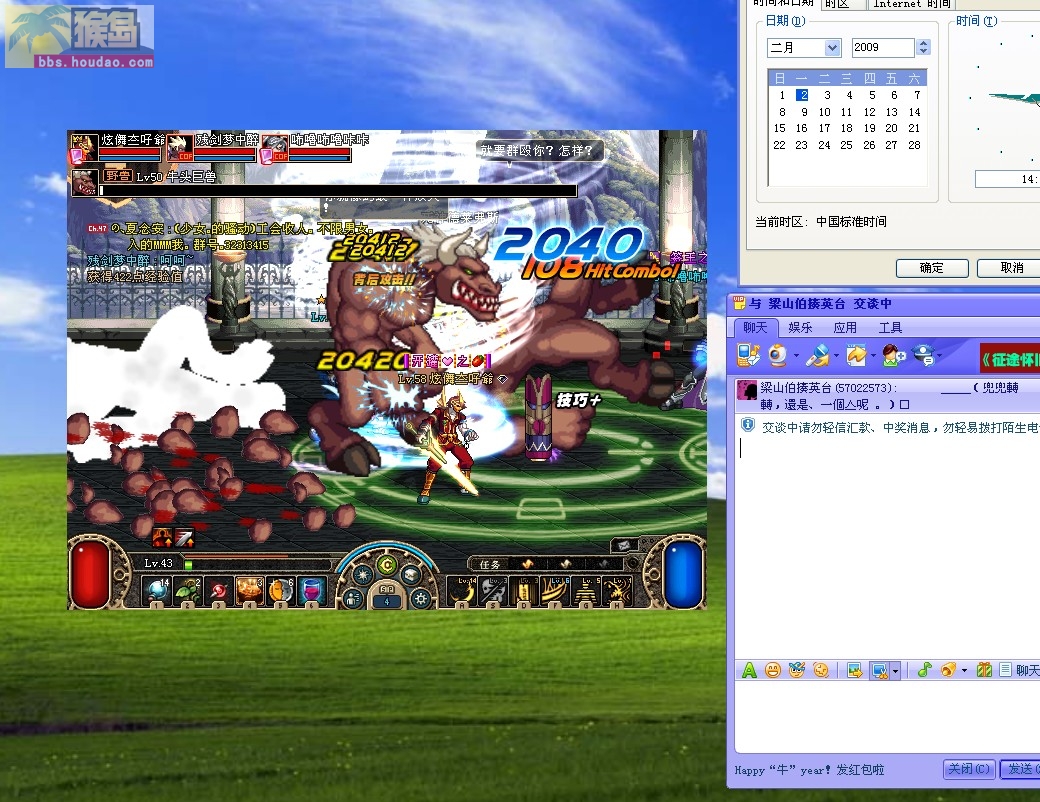This screenshot has height=802, width=1040.
Task: Switch to the 应用 tab in QQ window
Action: click(845, 328)
